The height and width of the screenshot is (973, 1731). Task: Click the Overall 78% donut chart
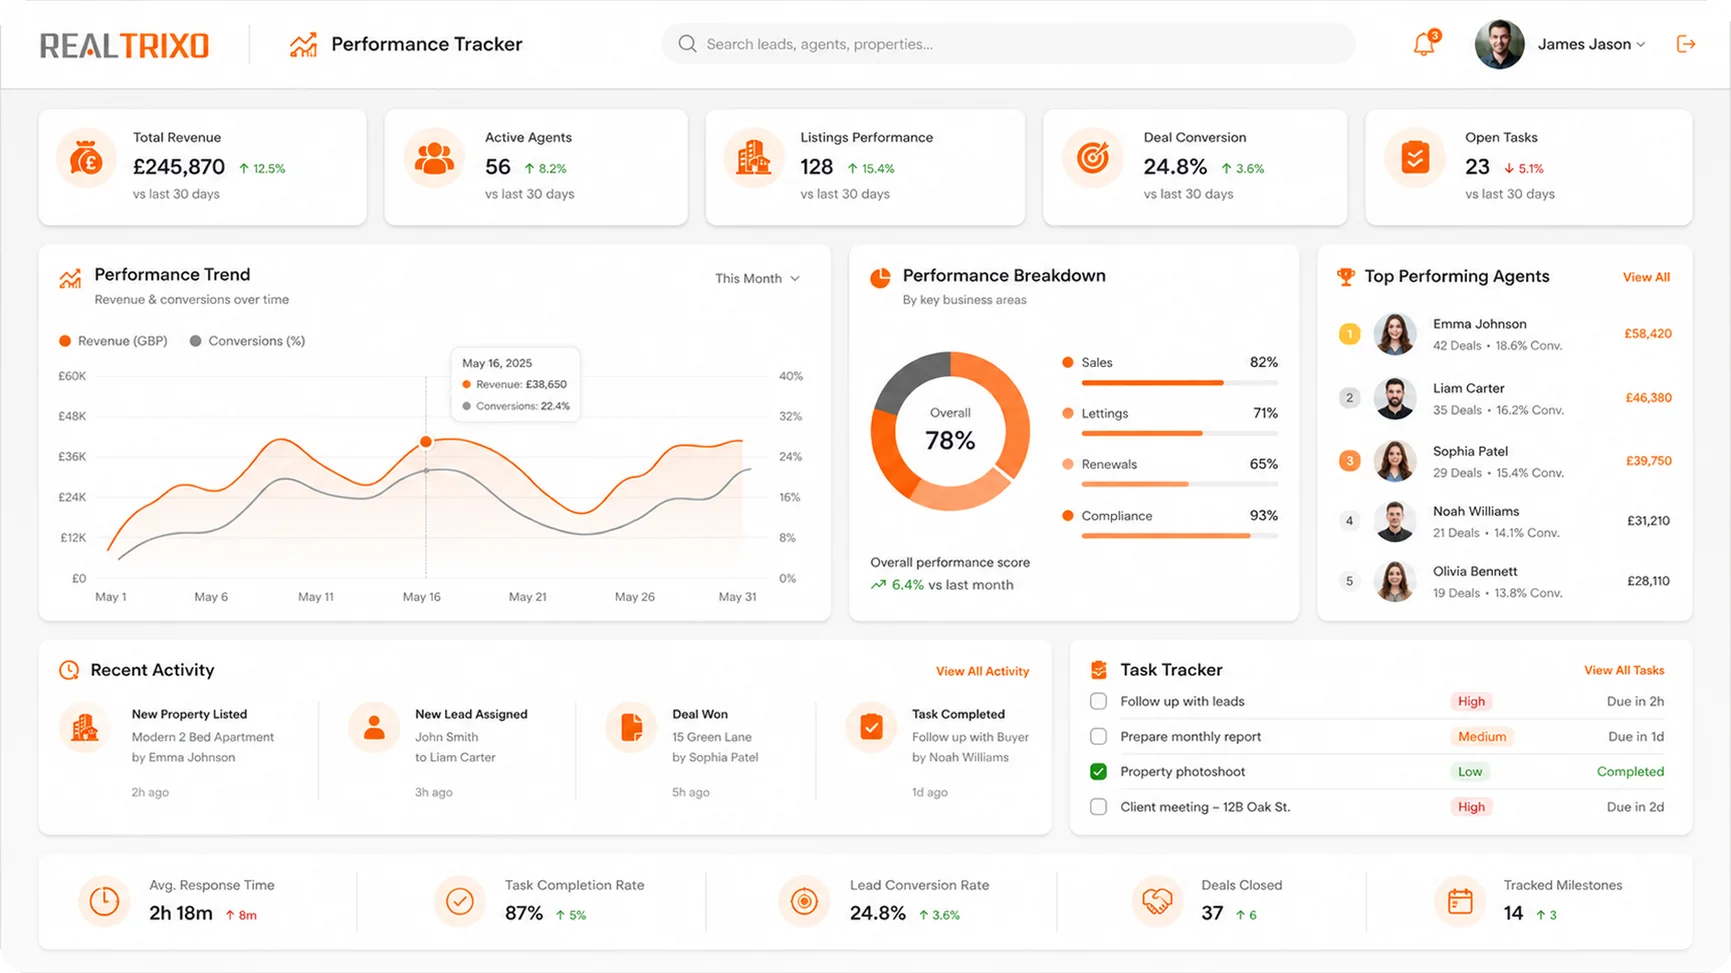(x=950, y=431)
